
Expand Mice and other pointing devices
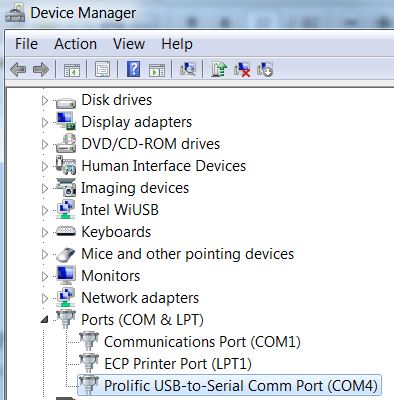(45, 254)
